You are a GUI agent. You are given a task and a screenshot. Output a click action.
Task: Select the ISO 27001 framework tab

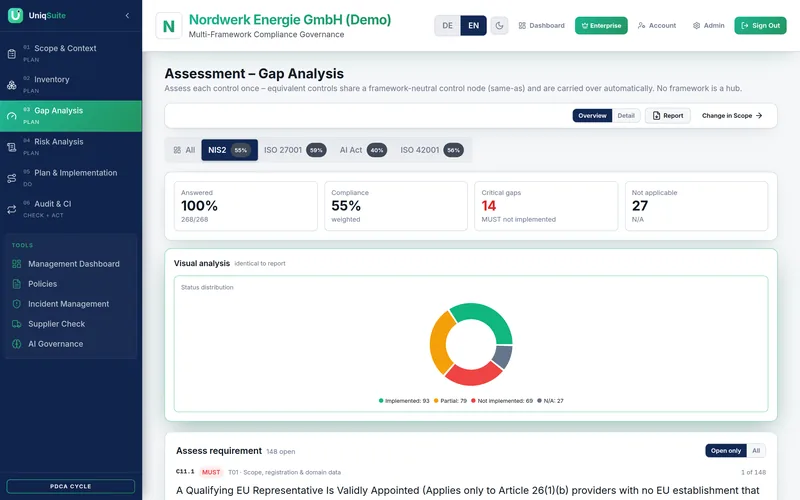coord(295,150)
